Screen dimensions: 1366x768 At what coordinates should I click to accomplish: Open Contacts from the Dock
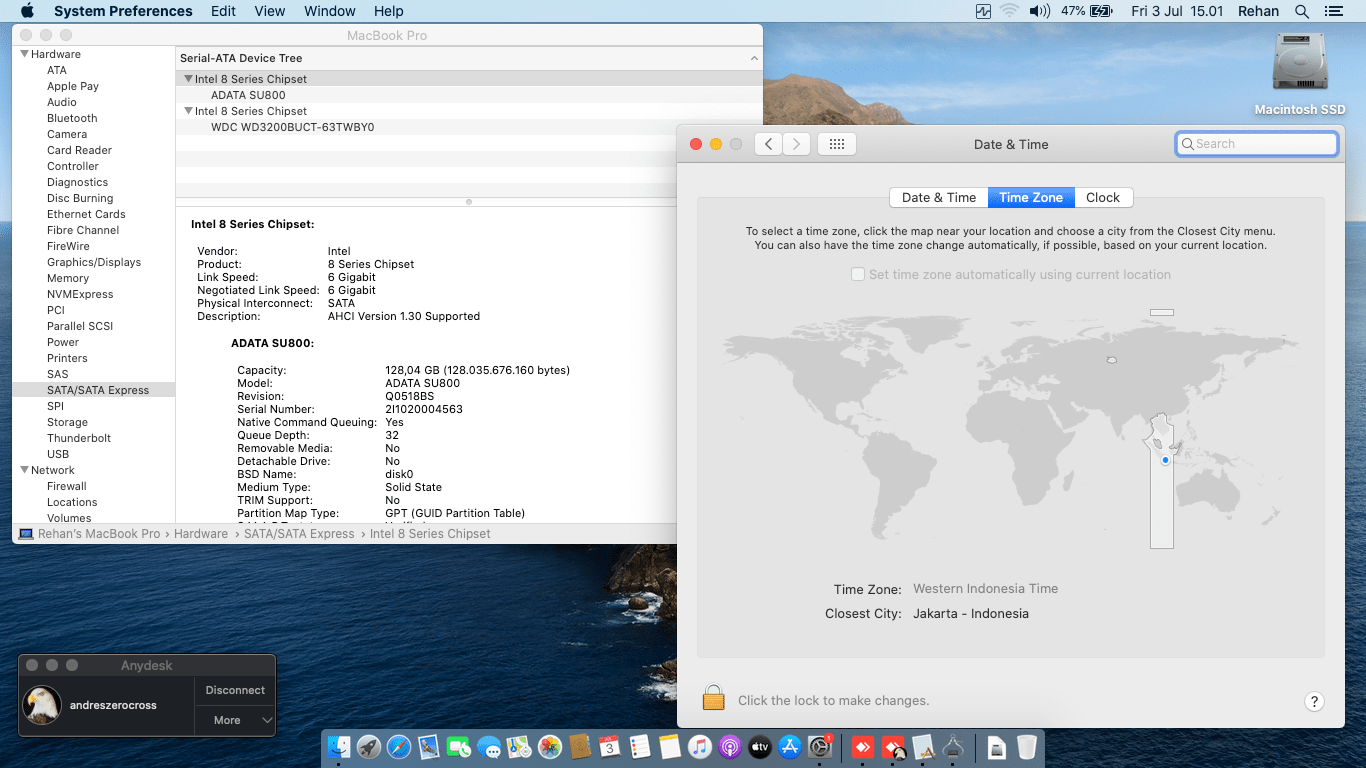point(579,746)
